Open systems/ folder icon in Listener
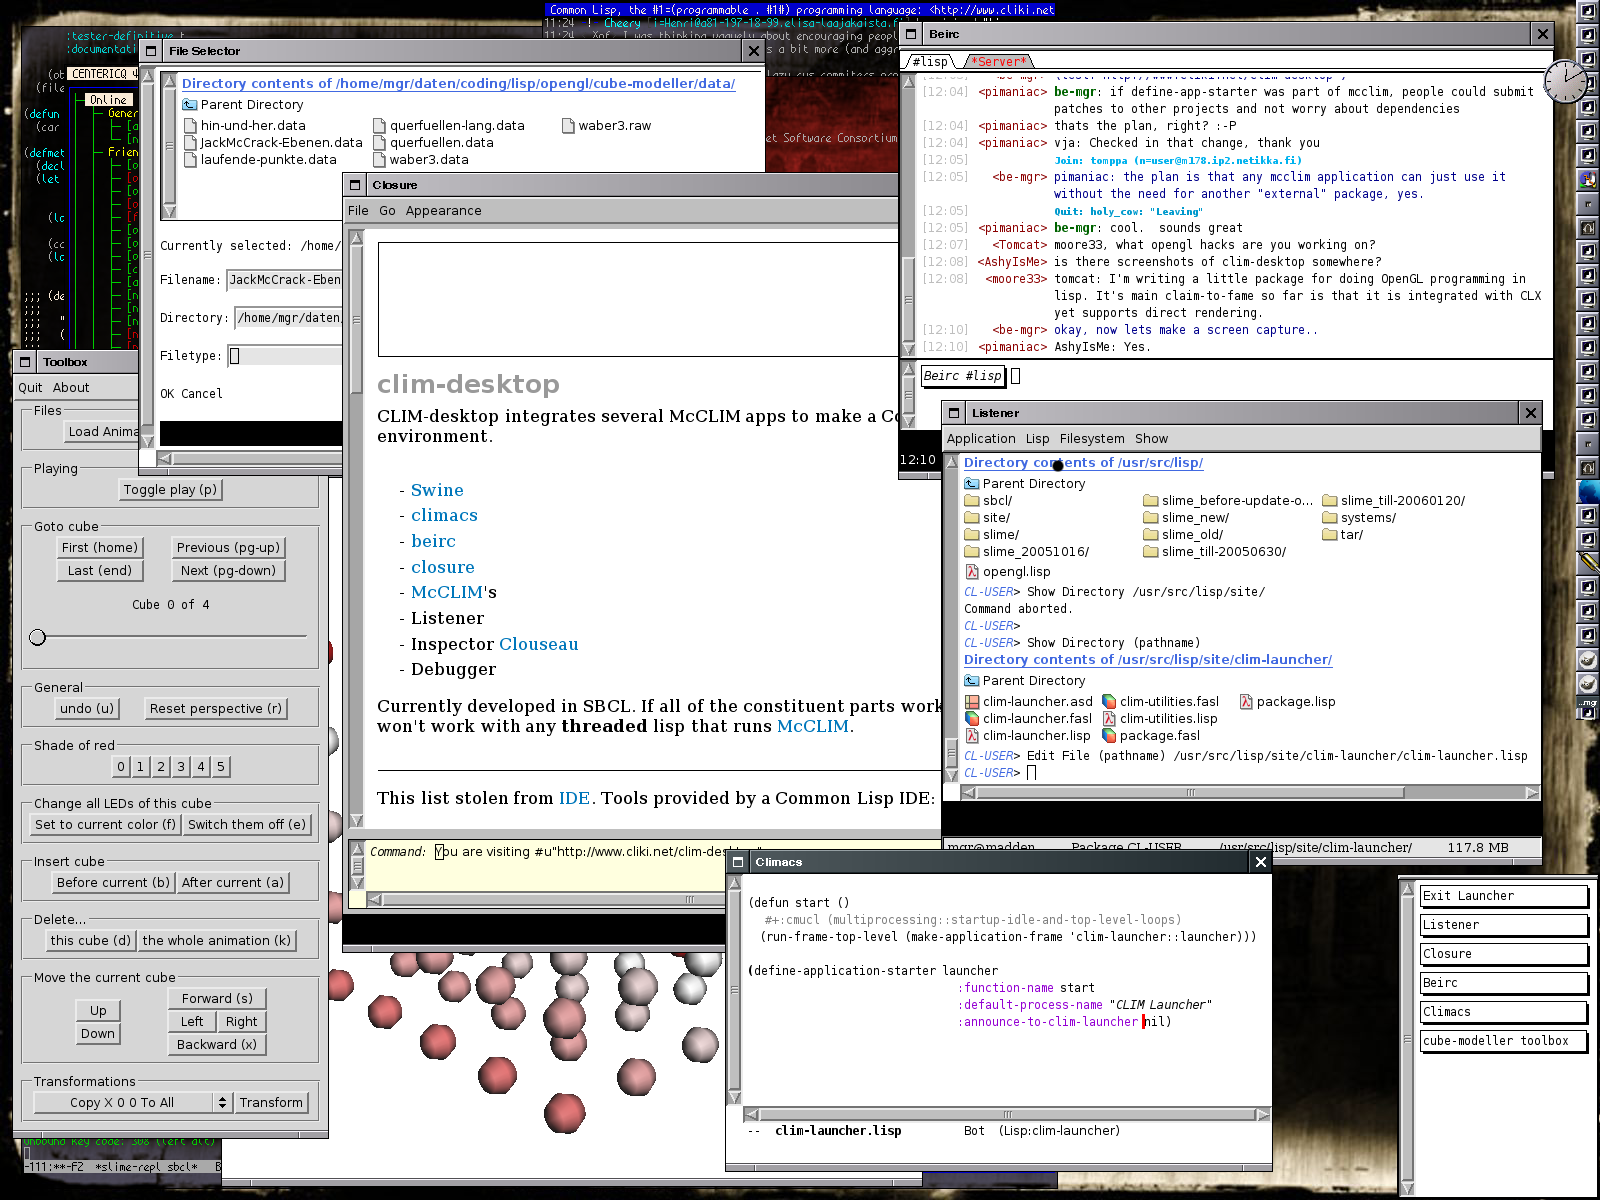1600x1200 pixels. (x=1330, y=518)
